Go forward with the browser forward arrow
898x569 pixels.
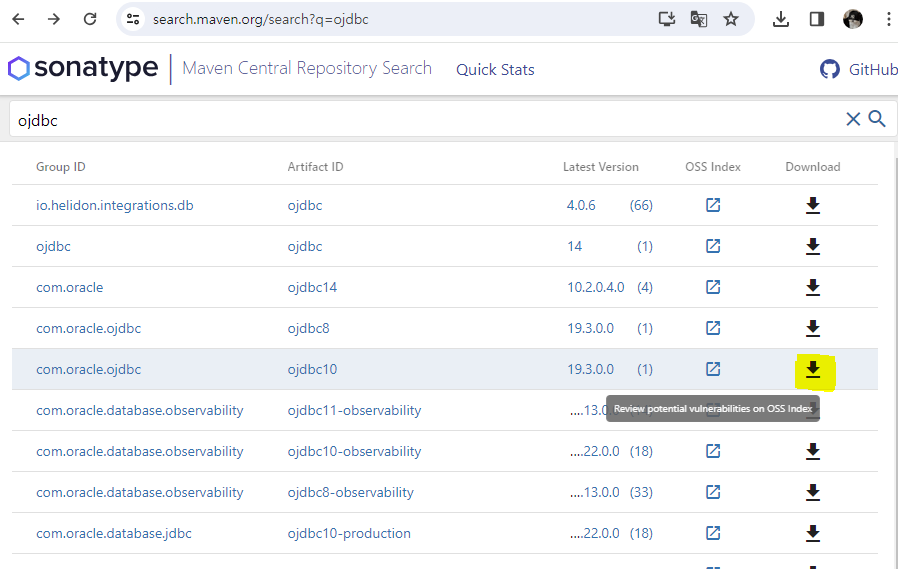(x=54, y=19)
